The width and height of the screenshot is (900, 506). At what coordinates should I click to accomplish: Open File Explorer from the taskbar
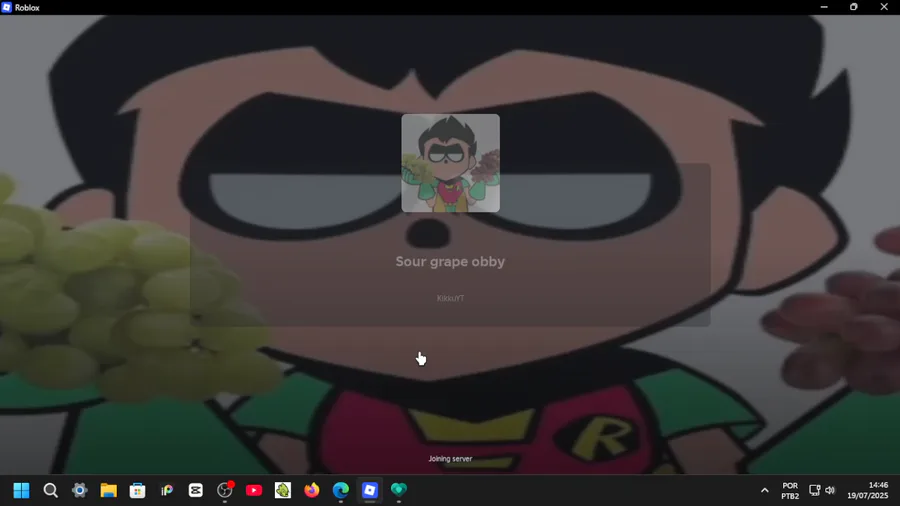(108, 491)
